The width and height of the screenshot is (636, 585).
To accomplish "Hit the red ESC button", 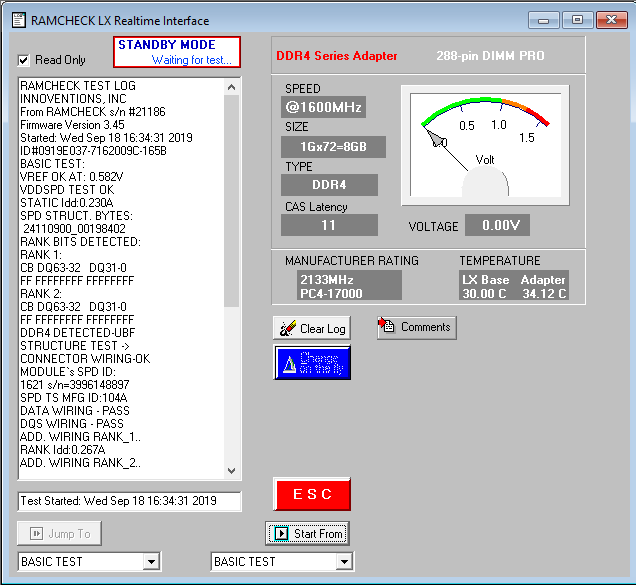I will tap(312, 494).
